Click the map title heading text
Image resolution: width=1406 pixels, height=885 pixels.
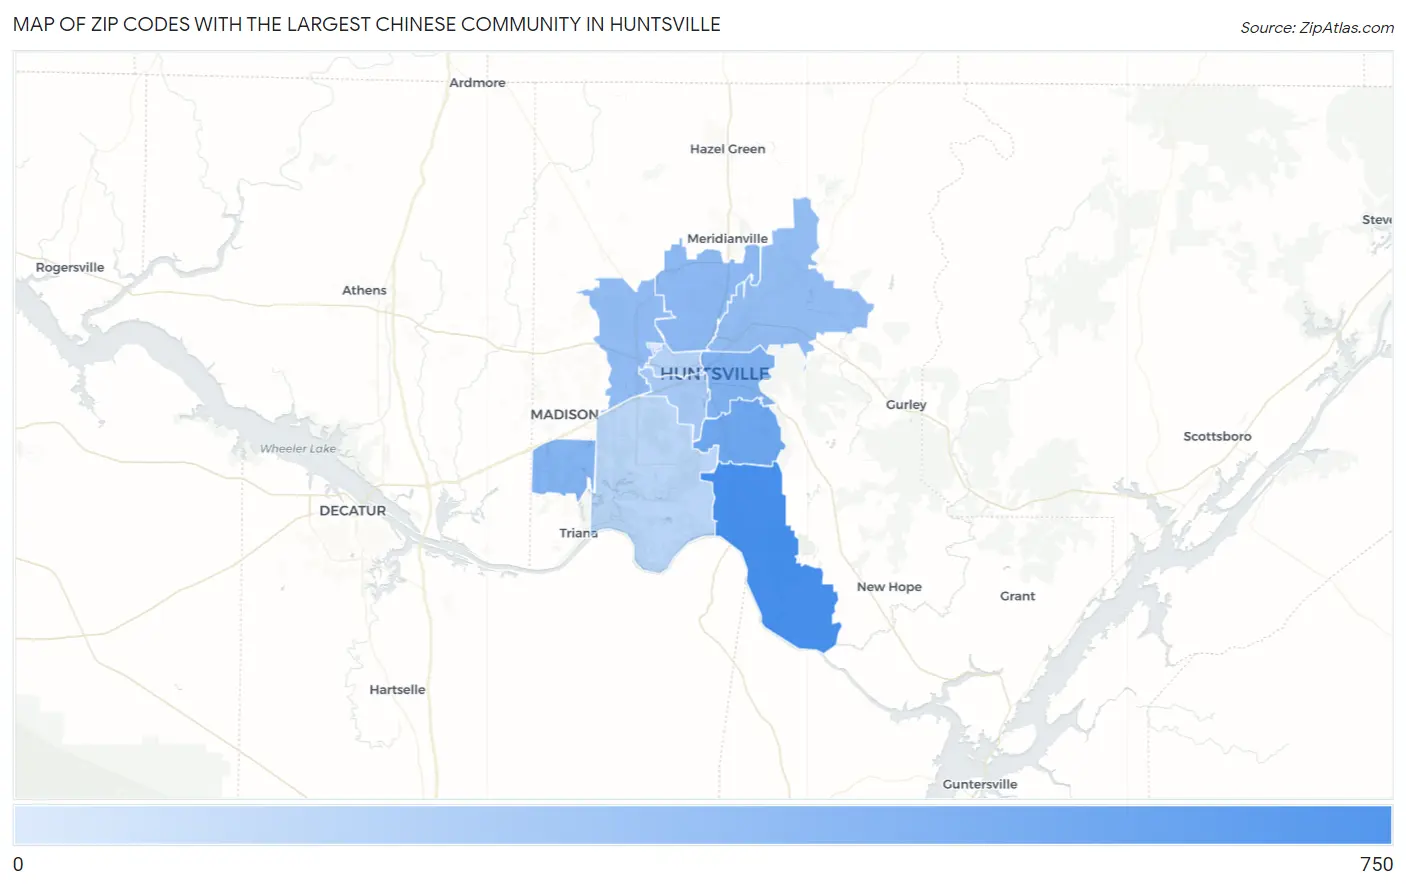point(367,24)
